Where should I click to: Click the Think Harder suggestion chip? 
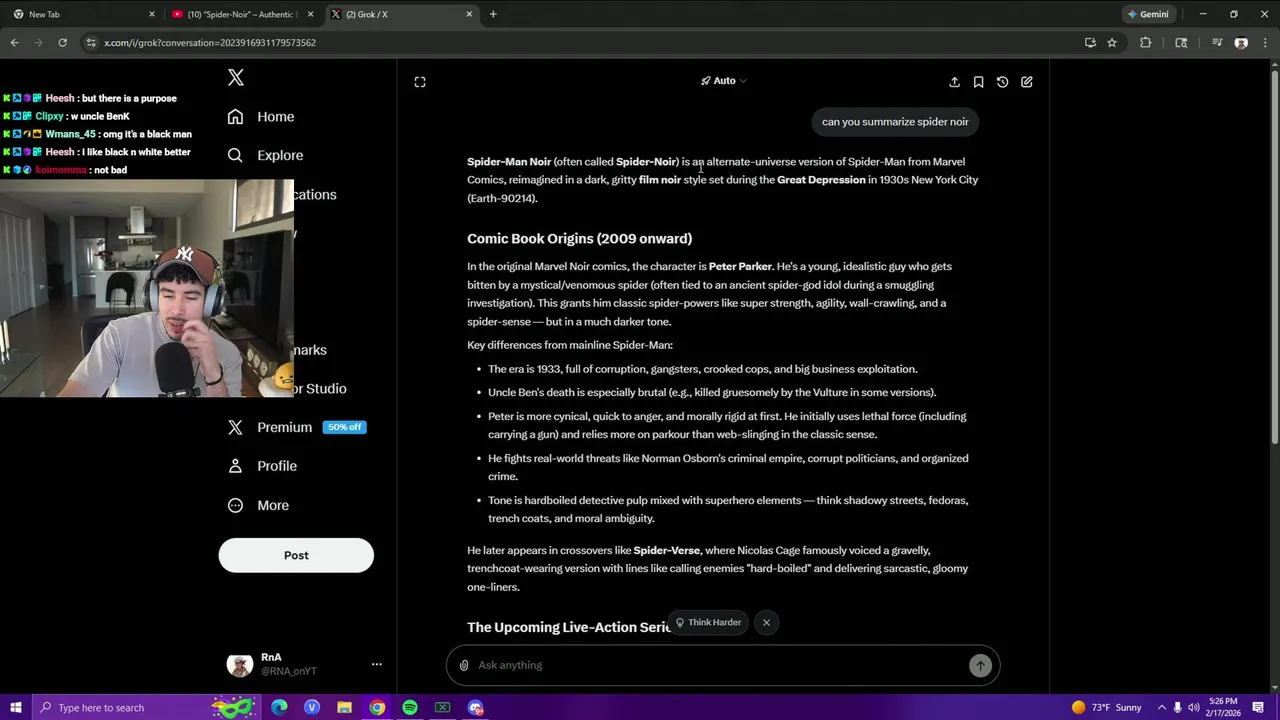tap(708, 622)
